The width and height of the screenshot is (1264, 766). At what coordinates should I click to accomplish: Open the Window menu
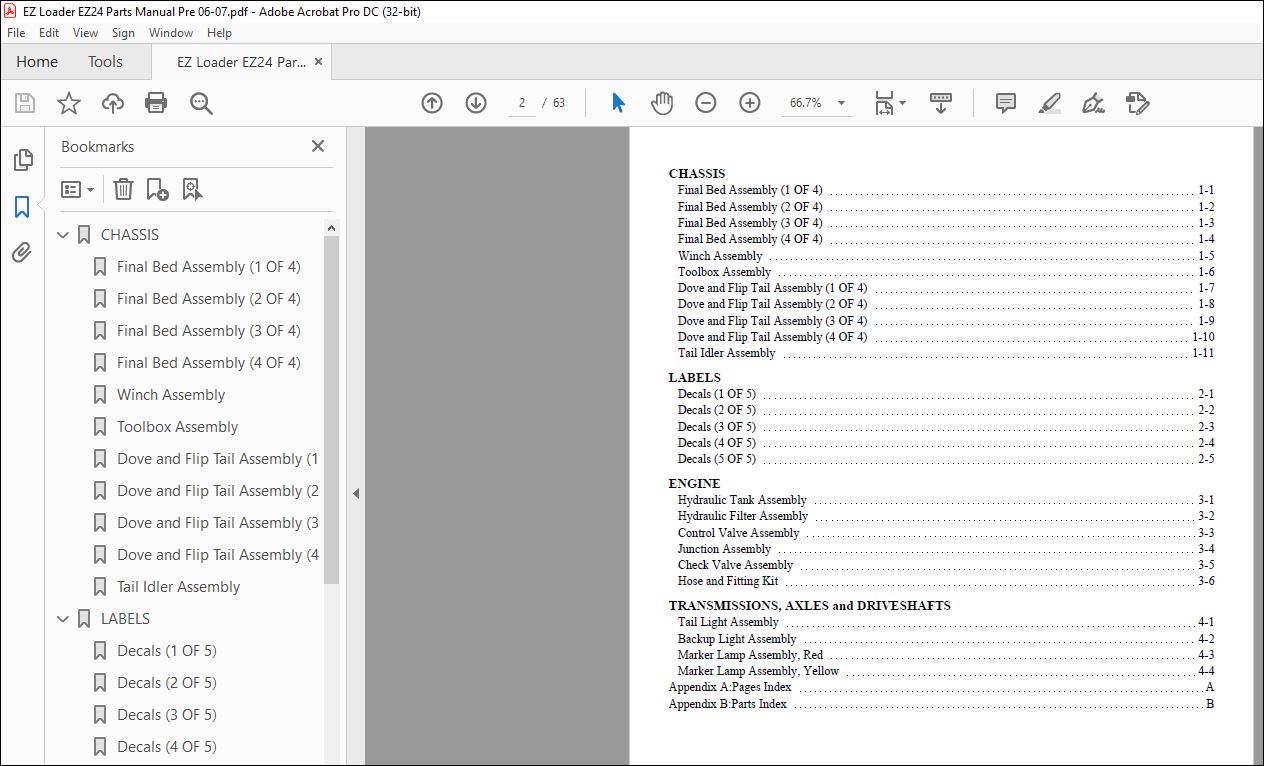[171, 32]
